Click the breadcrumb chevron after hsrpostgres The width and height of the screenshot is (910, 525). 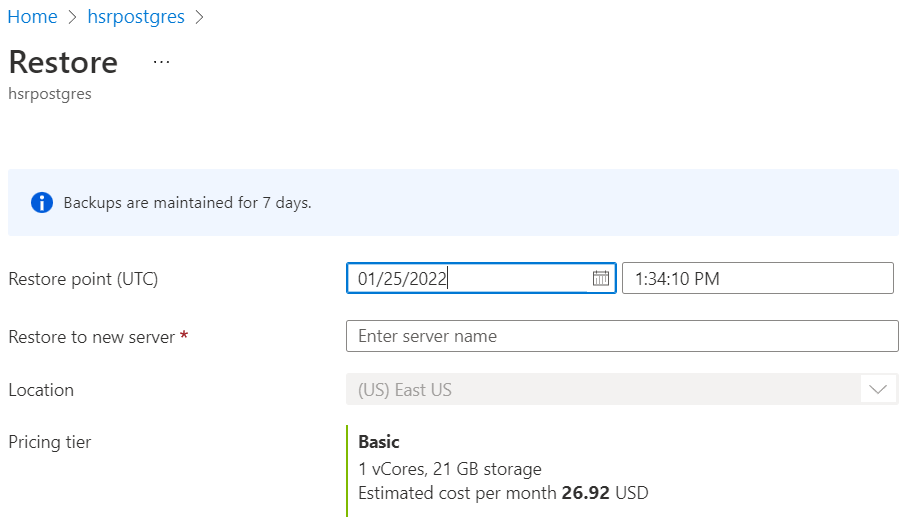[x=200, y=17]
